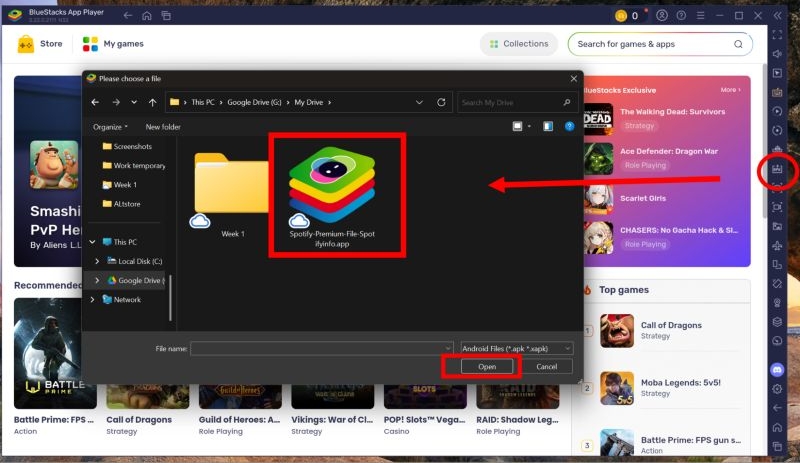Click the sidebar recent apps icon
This screenshot has width=800, height=463.
(x=777, y=446)
